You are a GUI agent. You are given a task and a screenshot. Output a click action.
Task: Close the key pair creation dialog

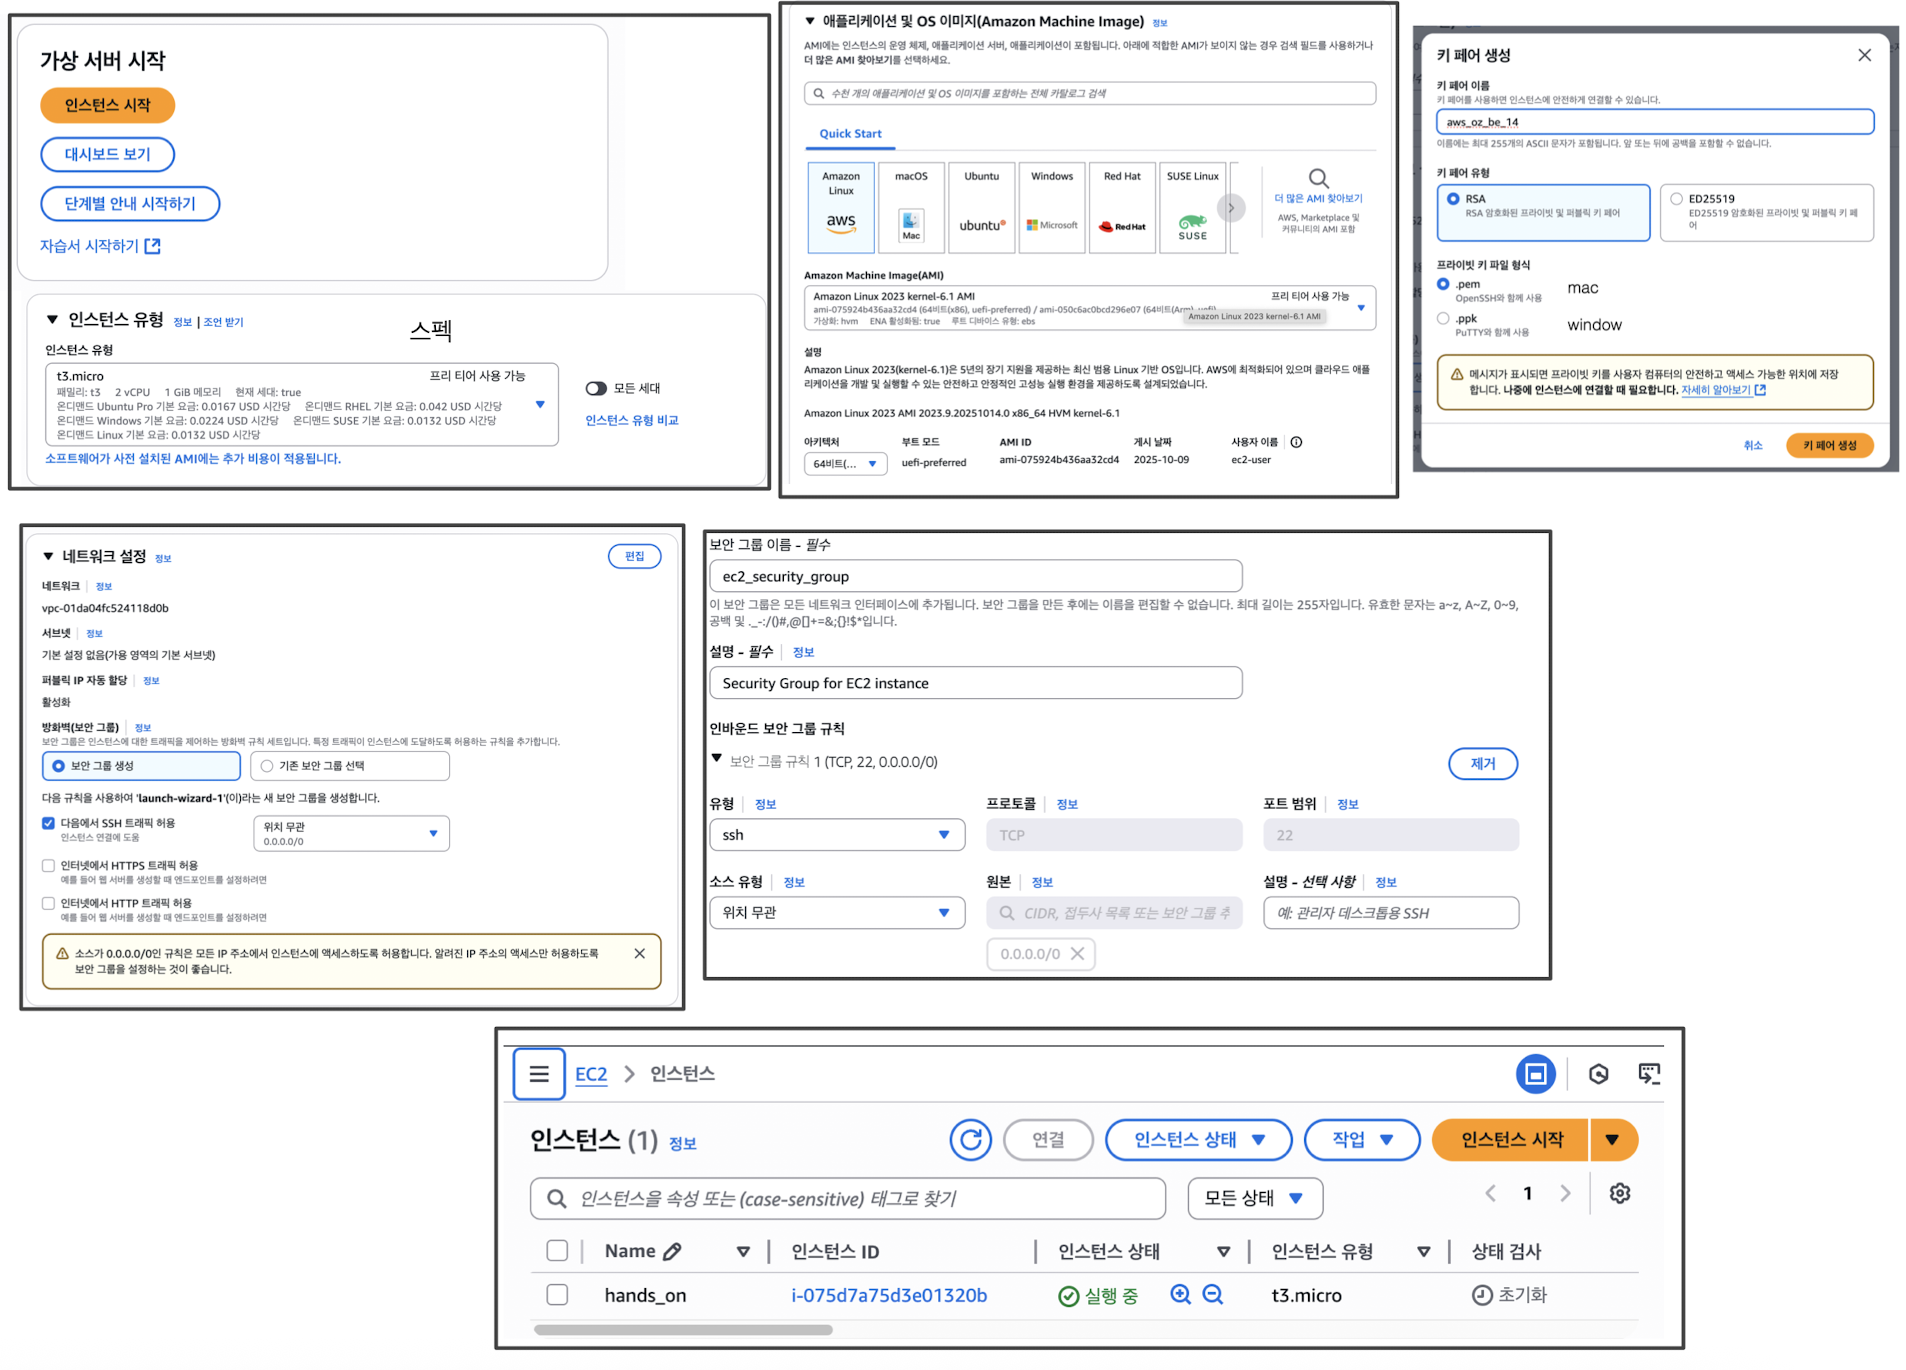[1864, 55]
